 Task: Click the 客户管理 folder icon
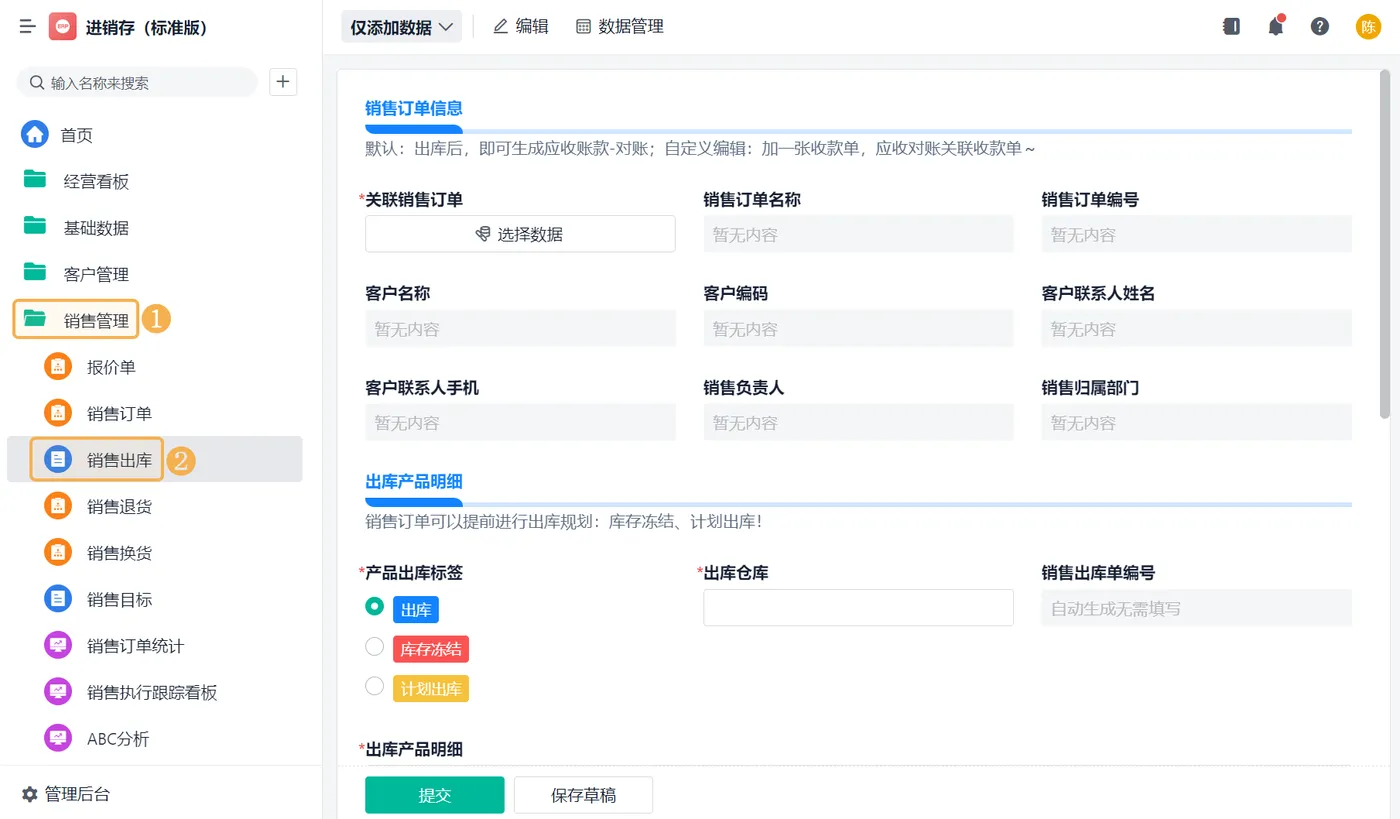(35, 272)
